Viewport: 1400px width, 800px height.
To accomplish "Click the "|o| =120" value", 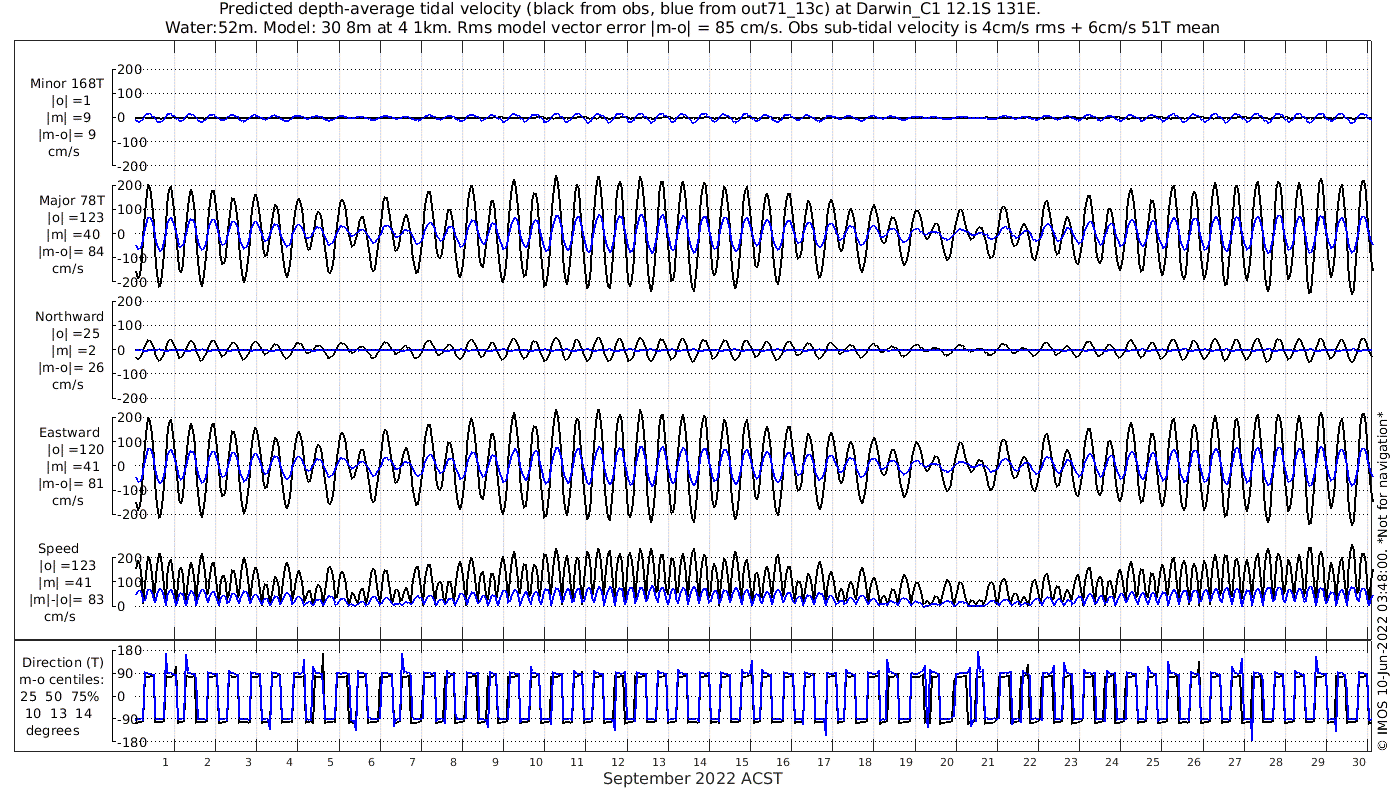I will click(x=75, y=449).
